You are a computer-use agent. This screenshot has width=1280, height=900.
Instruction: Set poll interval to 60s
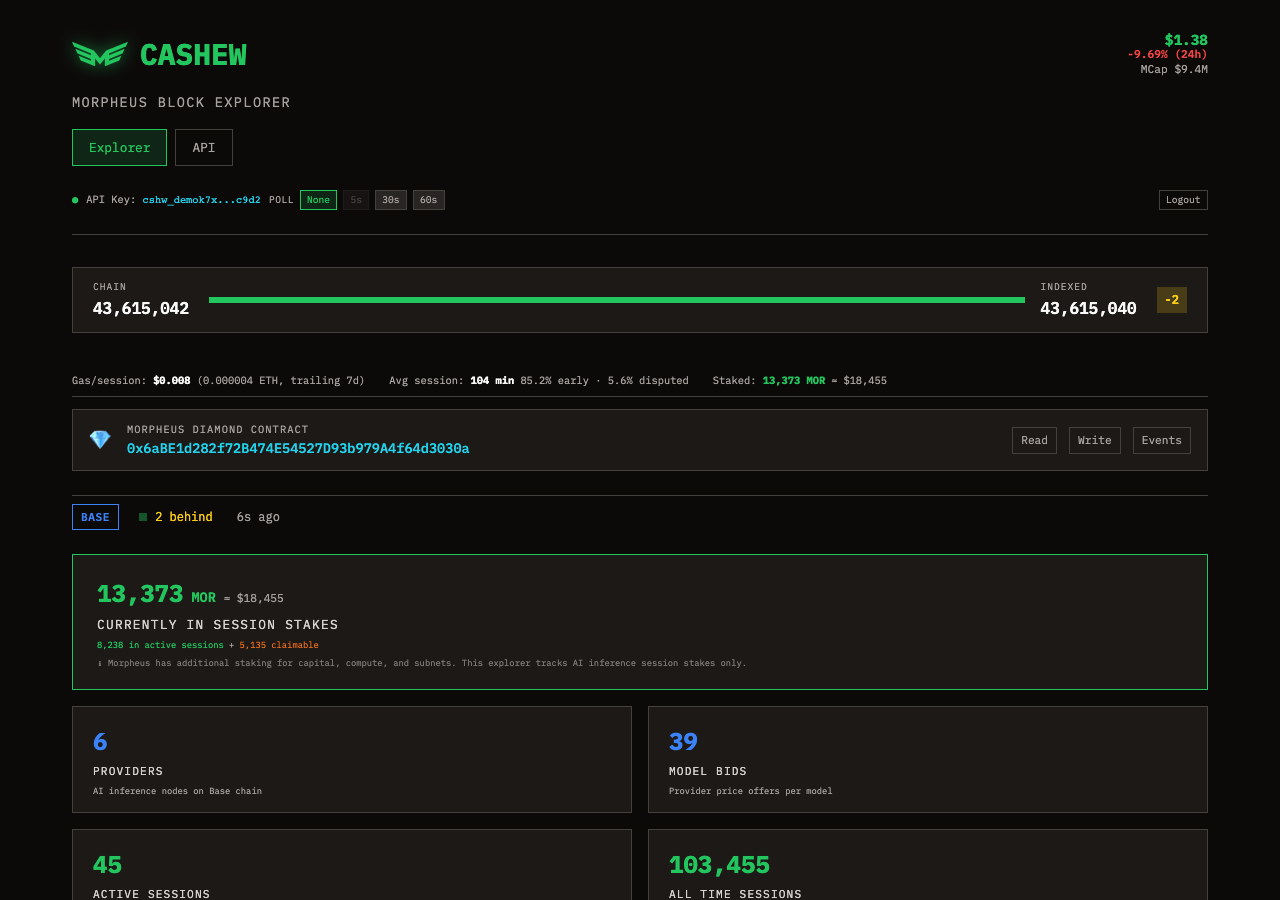click(x=428, y=200)
